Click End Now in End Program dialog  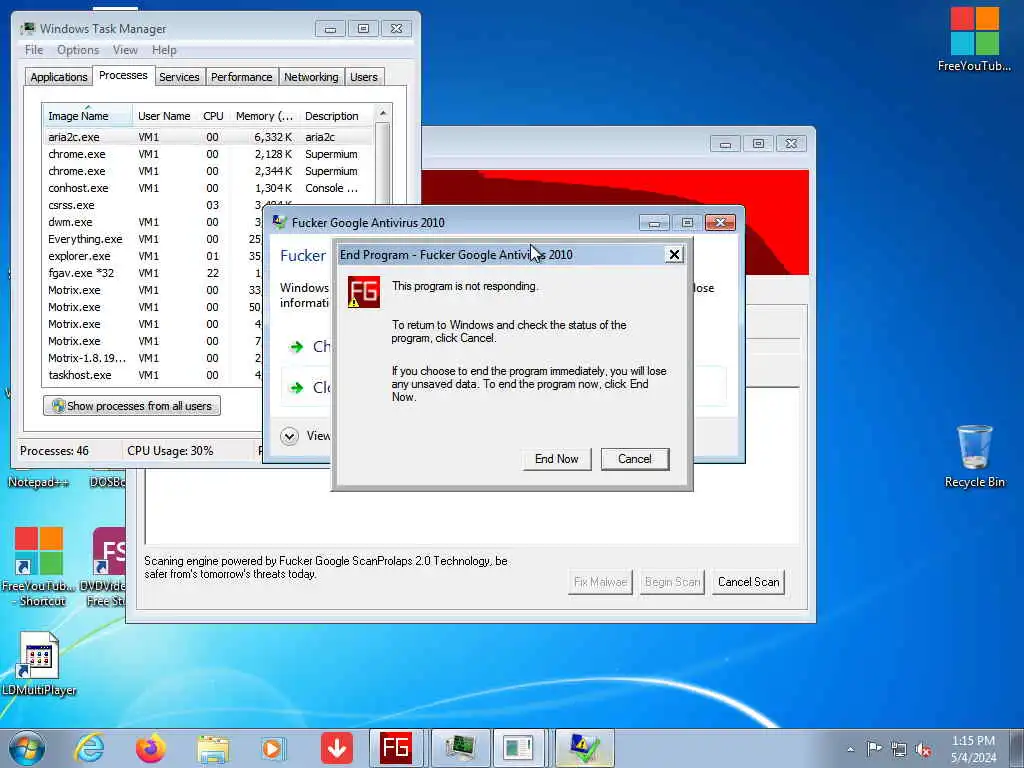[556, 459]
